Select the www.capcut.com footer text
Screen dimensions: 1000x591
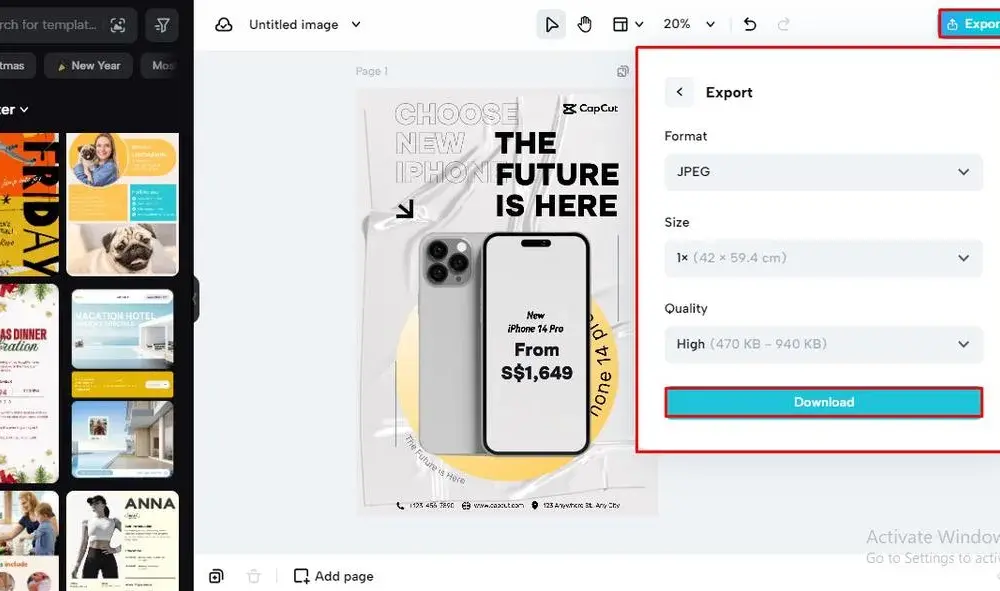(498, 506)
